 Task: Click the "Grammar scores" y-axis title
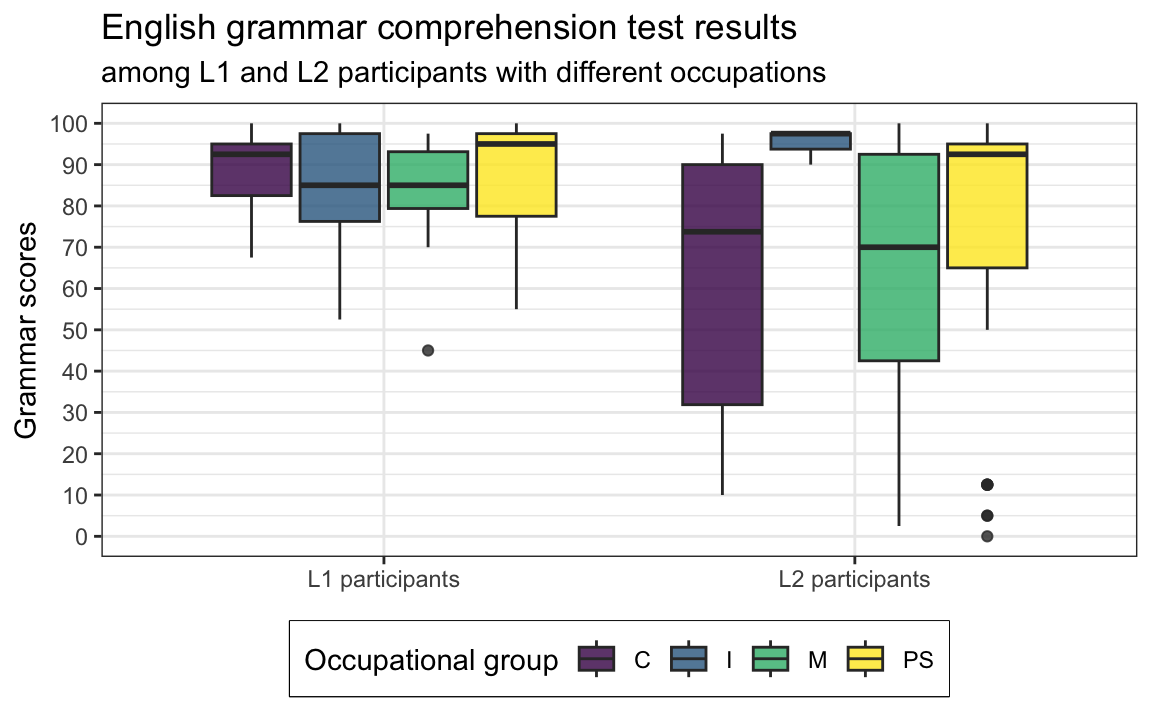[x=27, y=330]
